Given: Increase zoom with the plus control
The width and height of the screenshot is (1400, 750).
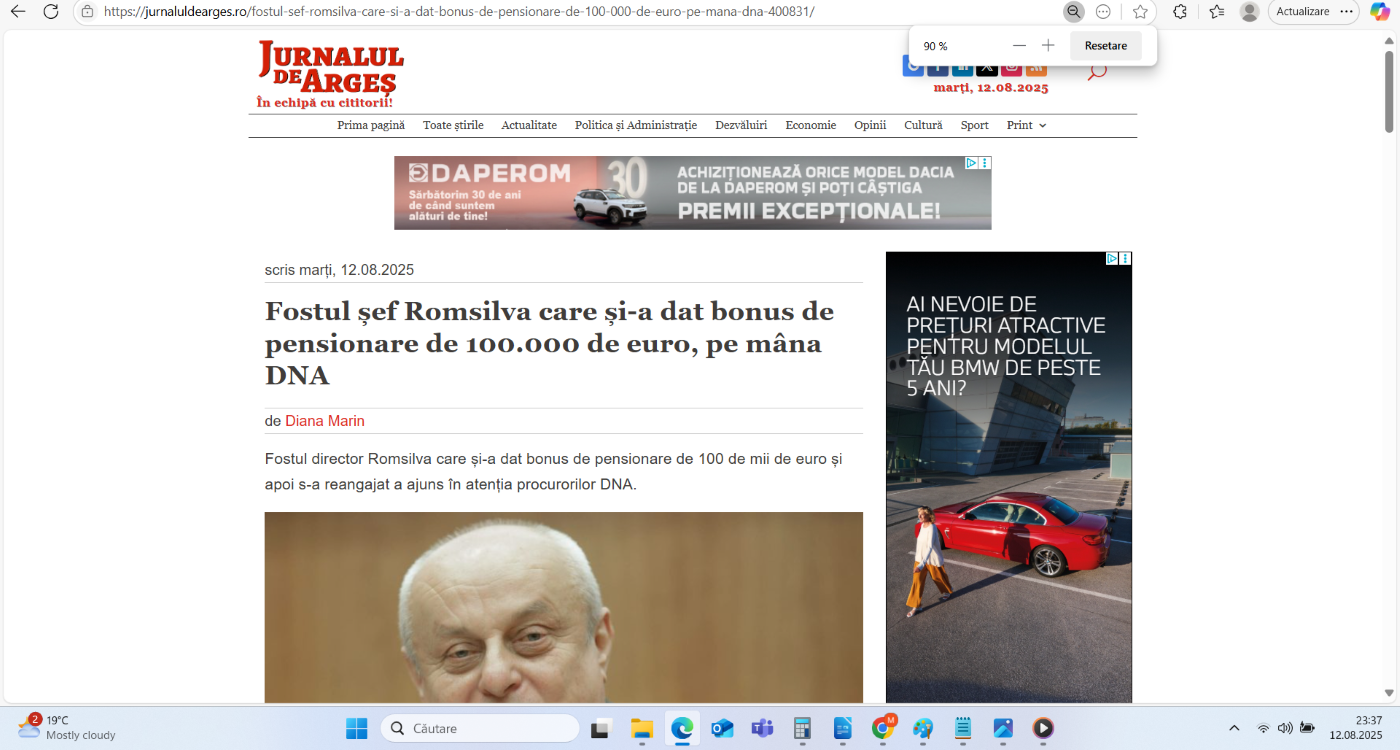Looking at the screenshot, I should click(x=1048, y=45).
